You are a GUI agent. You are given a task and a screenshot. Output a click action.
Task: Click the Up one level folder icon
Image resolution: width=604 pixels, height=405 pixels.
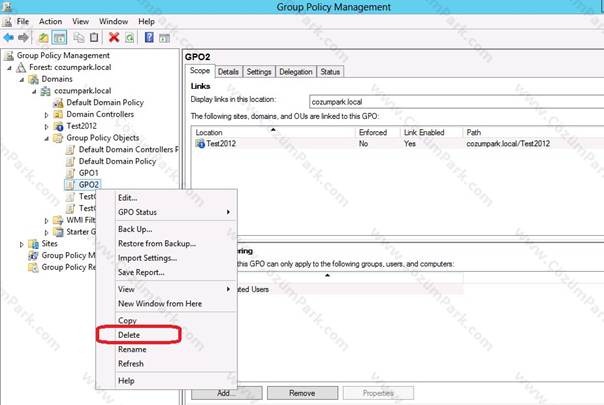coord(44,38)
